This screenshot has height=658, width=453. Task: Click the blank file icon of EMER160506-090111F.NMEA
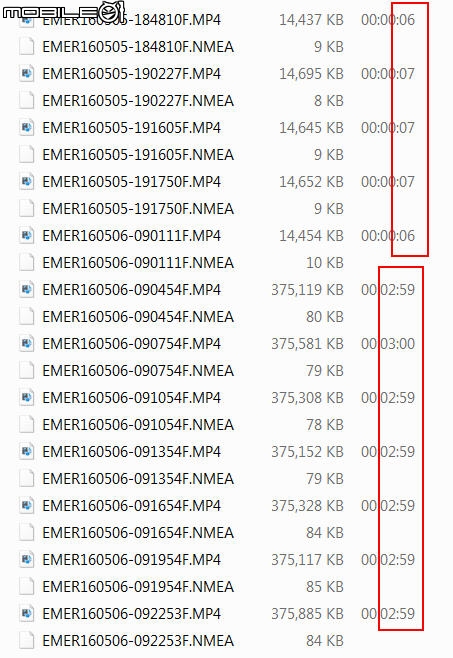click(27, 263)
